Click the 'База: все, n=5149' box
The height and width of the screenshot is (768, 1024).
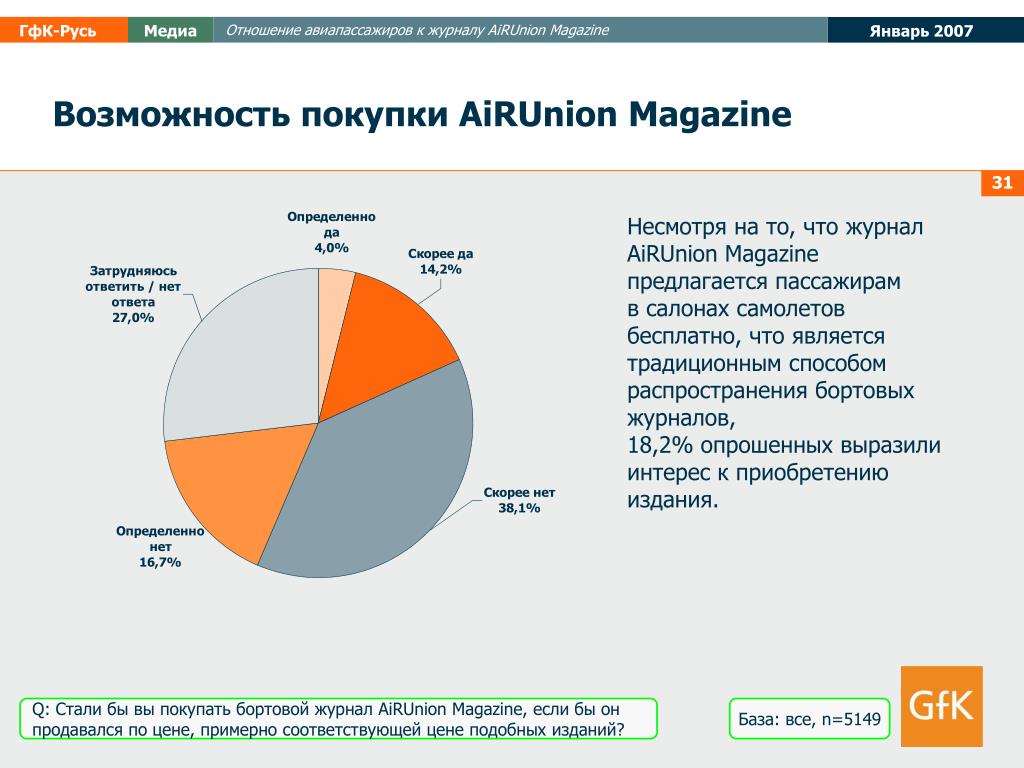[809, 719]
